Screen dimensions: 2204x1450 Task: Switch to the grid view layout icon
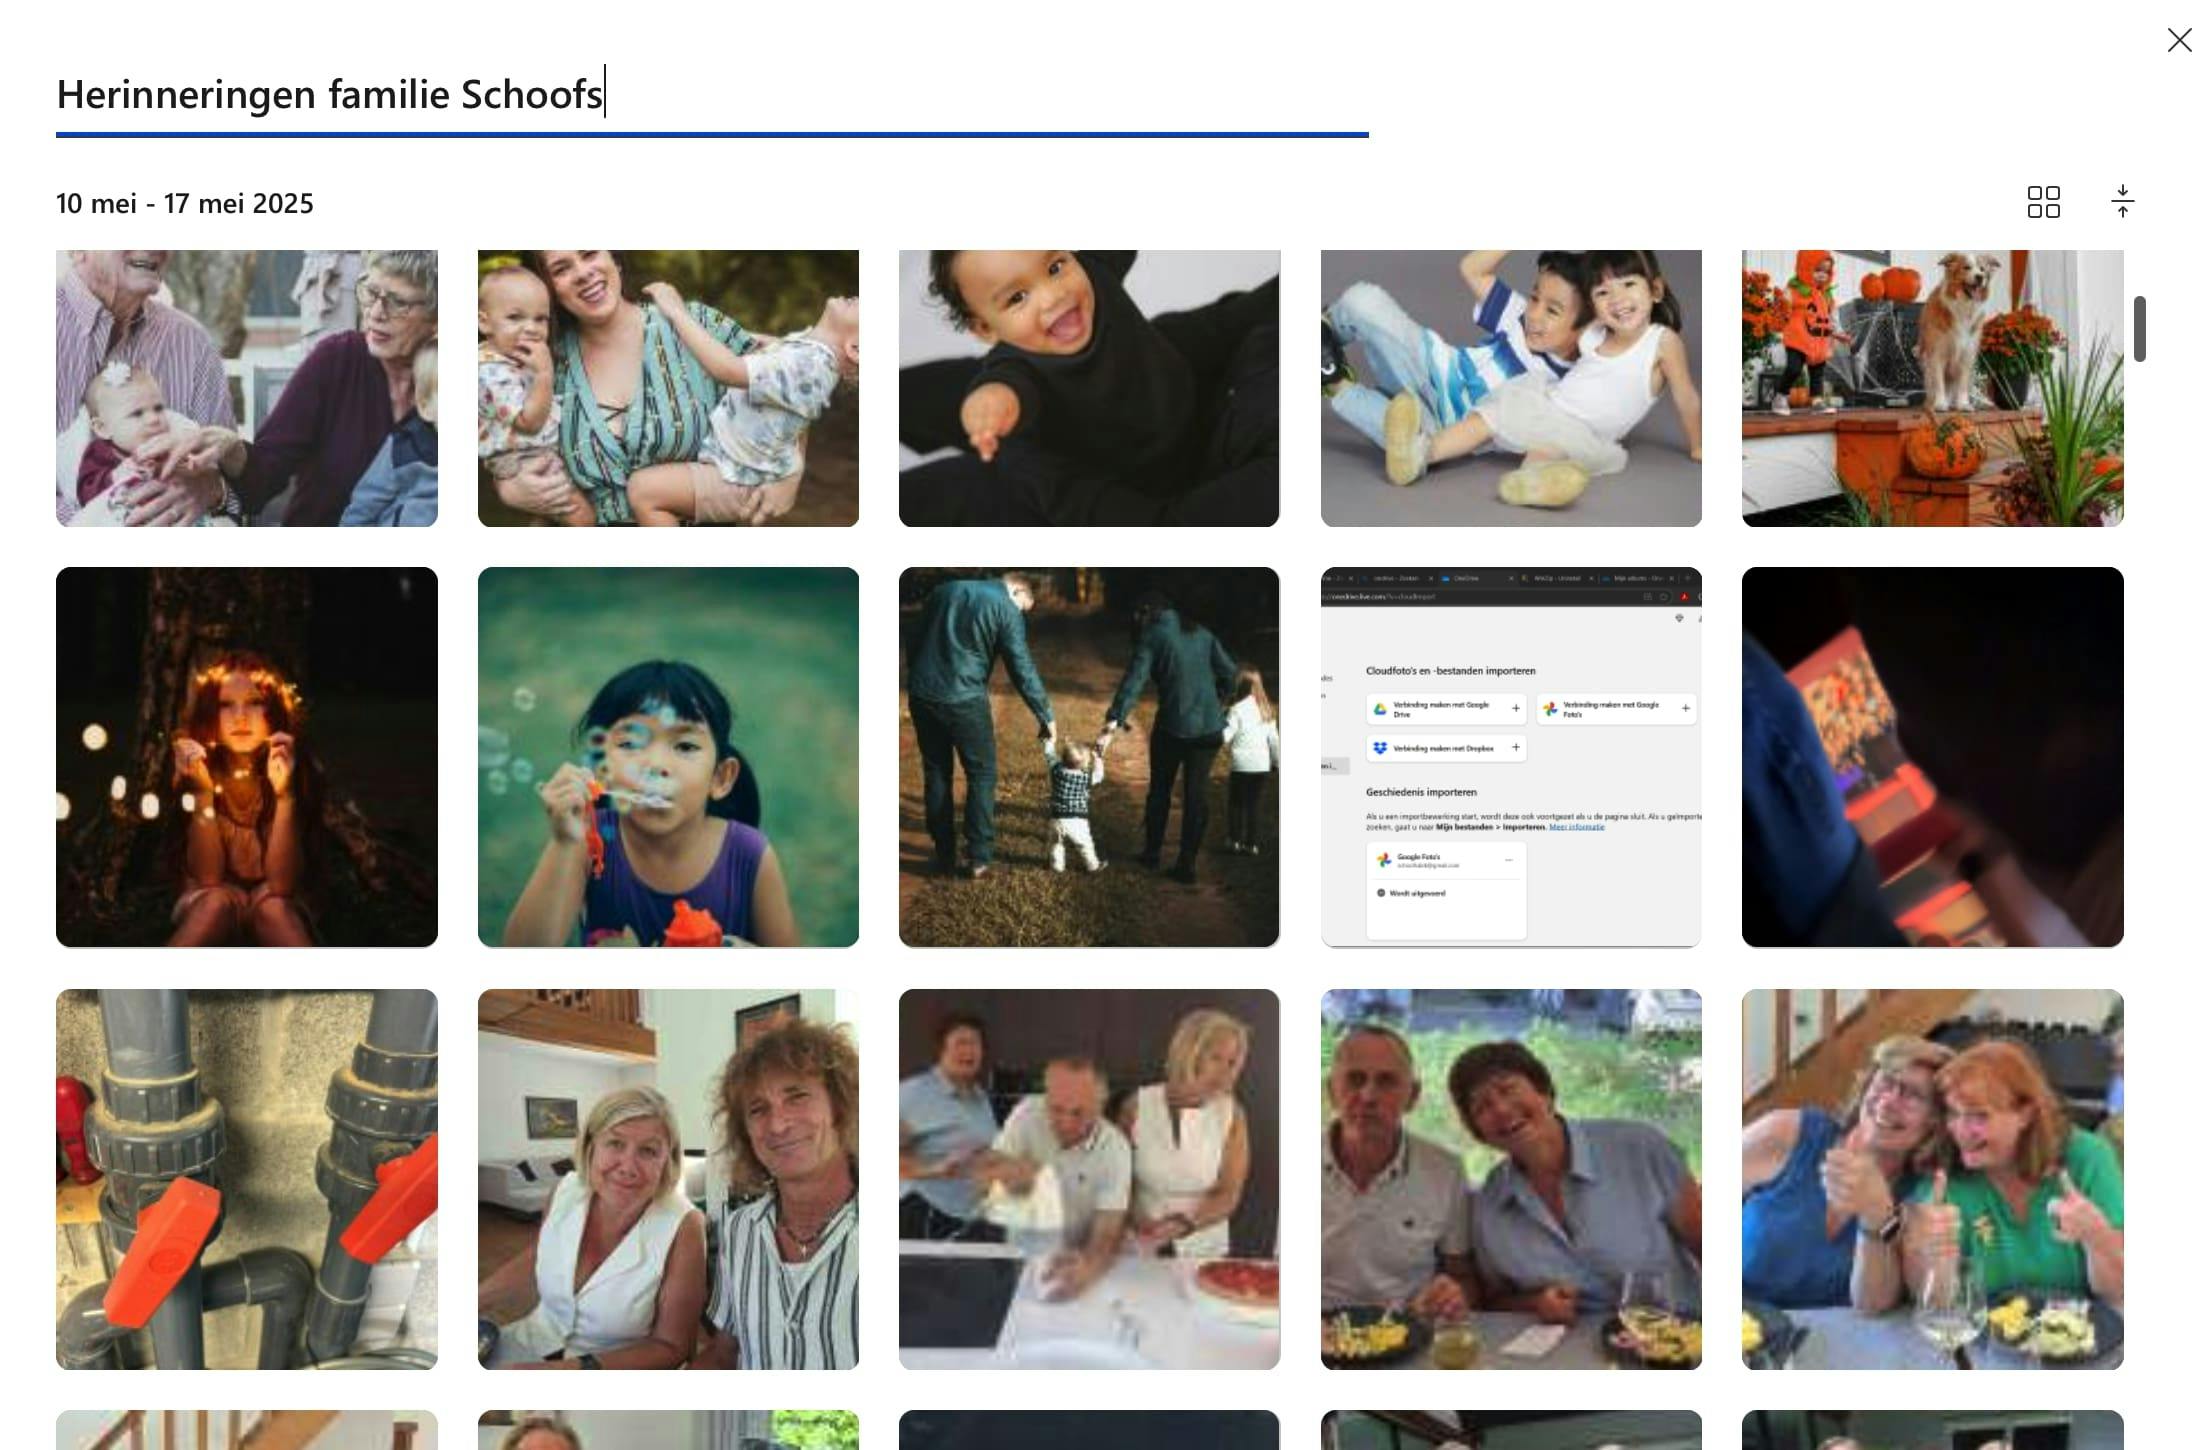2043,202
